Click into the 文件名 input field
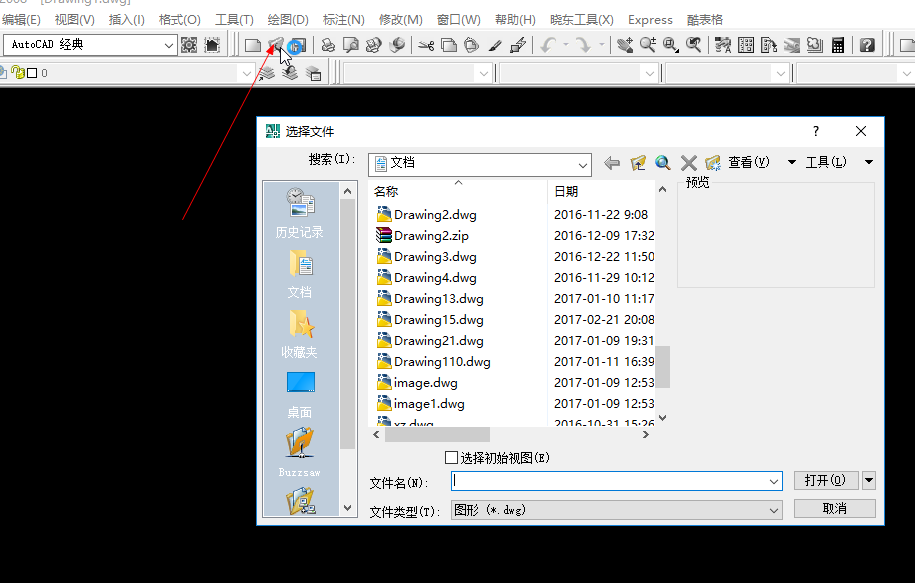915x583 pixels. 609,481
